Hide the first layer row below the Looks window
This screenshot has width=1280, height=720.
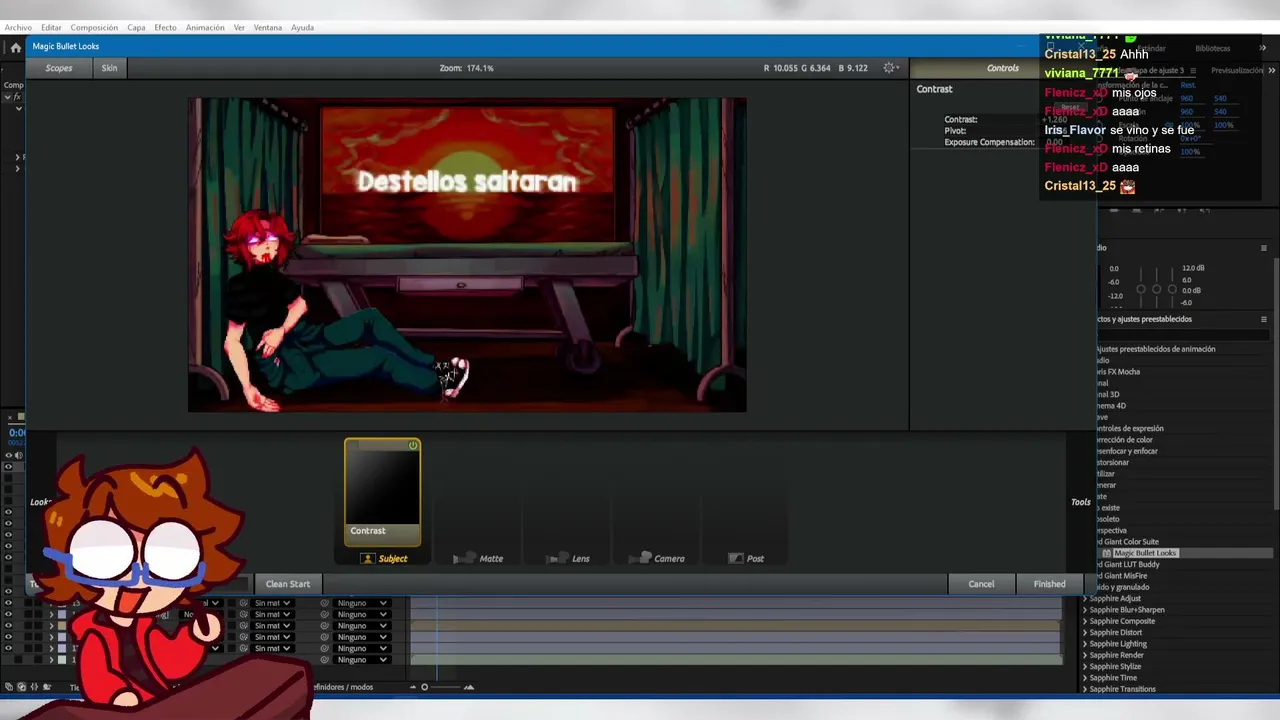9,603
